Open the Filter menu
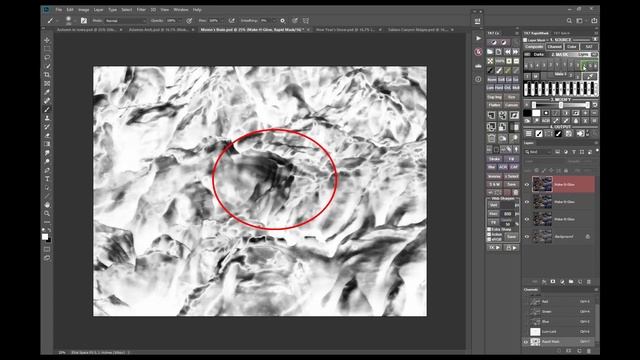The height and width of the screenshot is (360, 640). 141,9
